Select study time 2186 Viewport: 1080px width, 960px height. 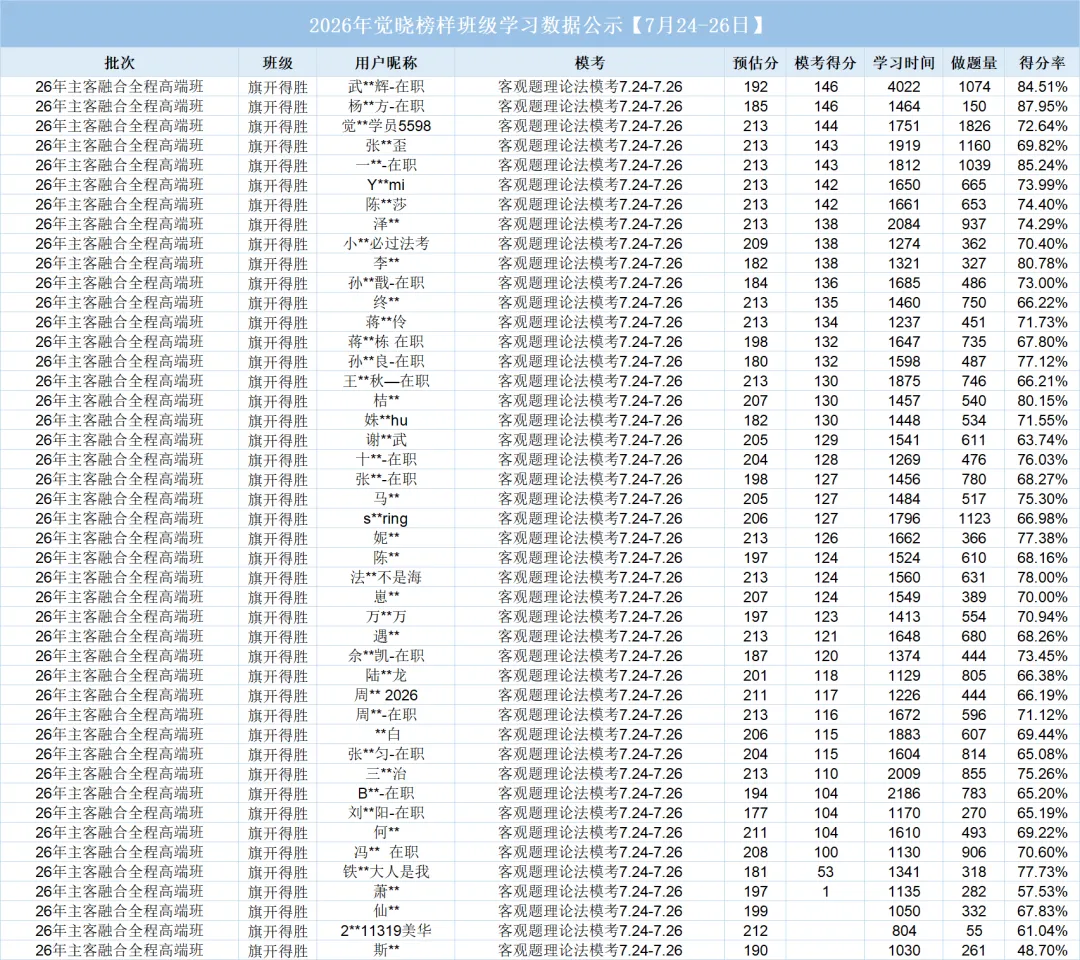click(904, 793)
